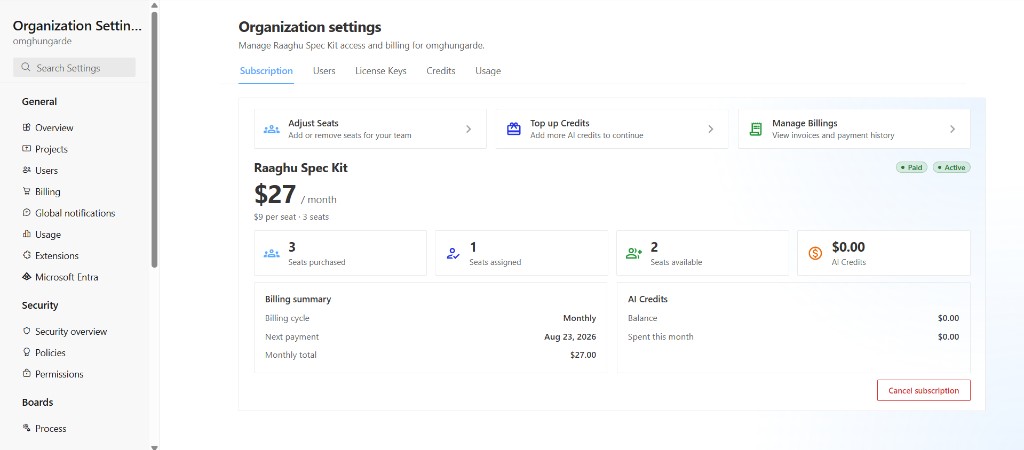Switch to the Users tab
The height and width of the screenshot is (450, 1024).
tap(324, 71)
